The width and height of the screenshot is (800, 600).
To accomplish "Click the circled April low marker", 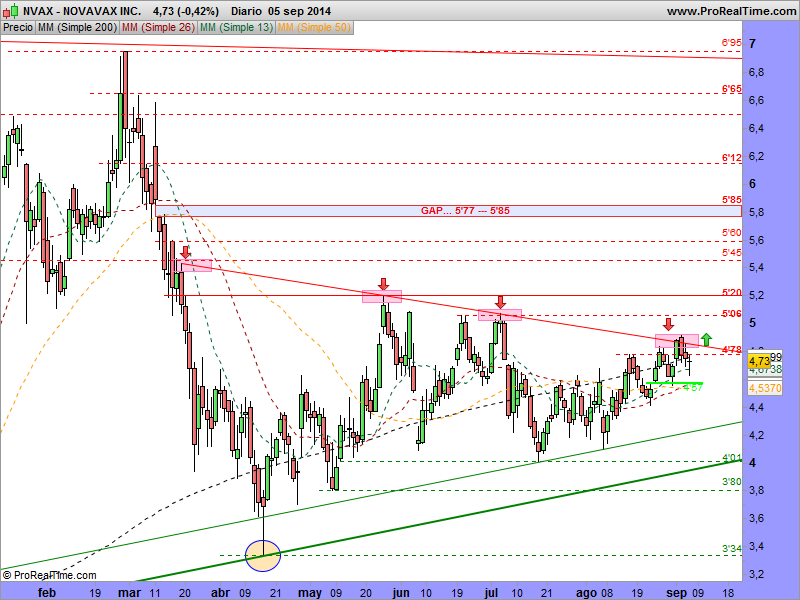I will tap(263, 554).
